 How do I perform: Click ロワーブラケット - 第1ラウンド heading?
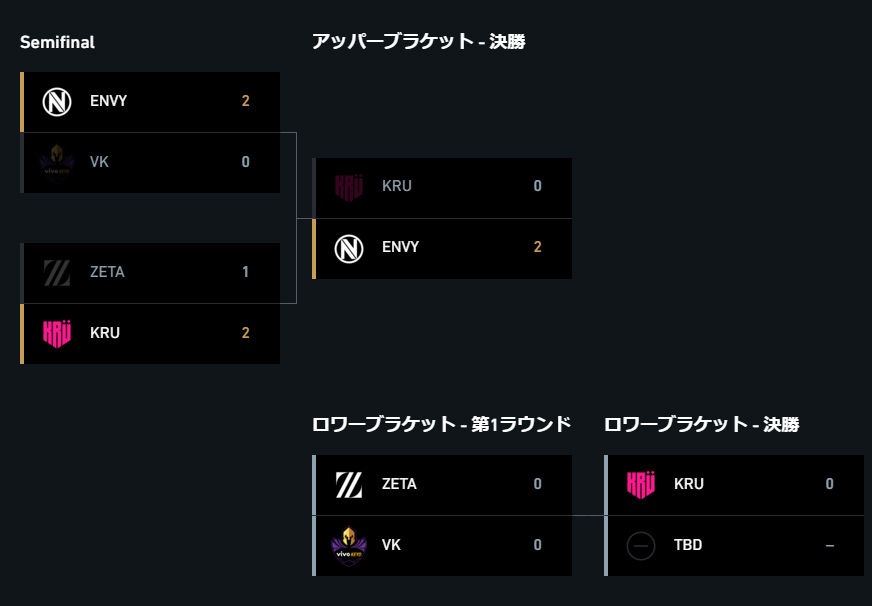point(442,424)
